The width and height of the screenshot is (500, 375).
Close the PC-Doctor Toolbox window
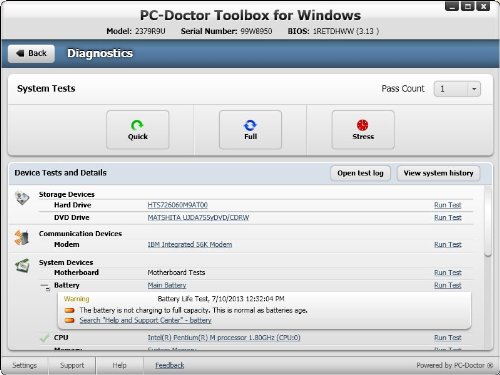(483, 6)
